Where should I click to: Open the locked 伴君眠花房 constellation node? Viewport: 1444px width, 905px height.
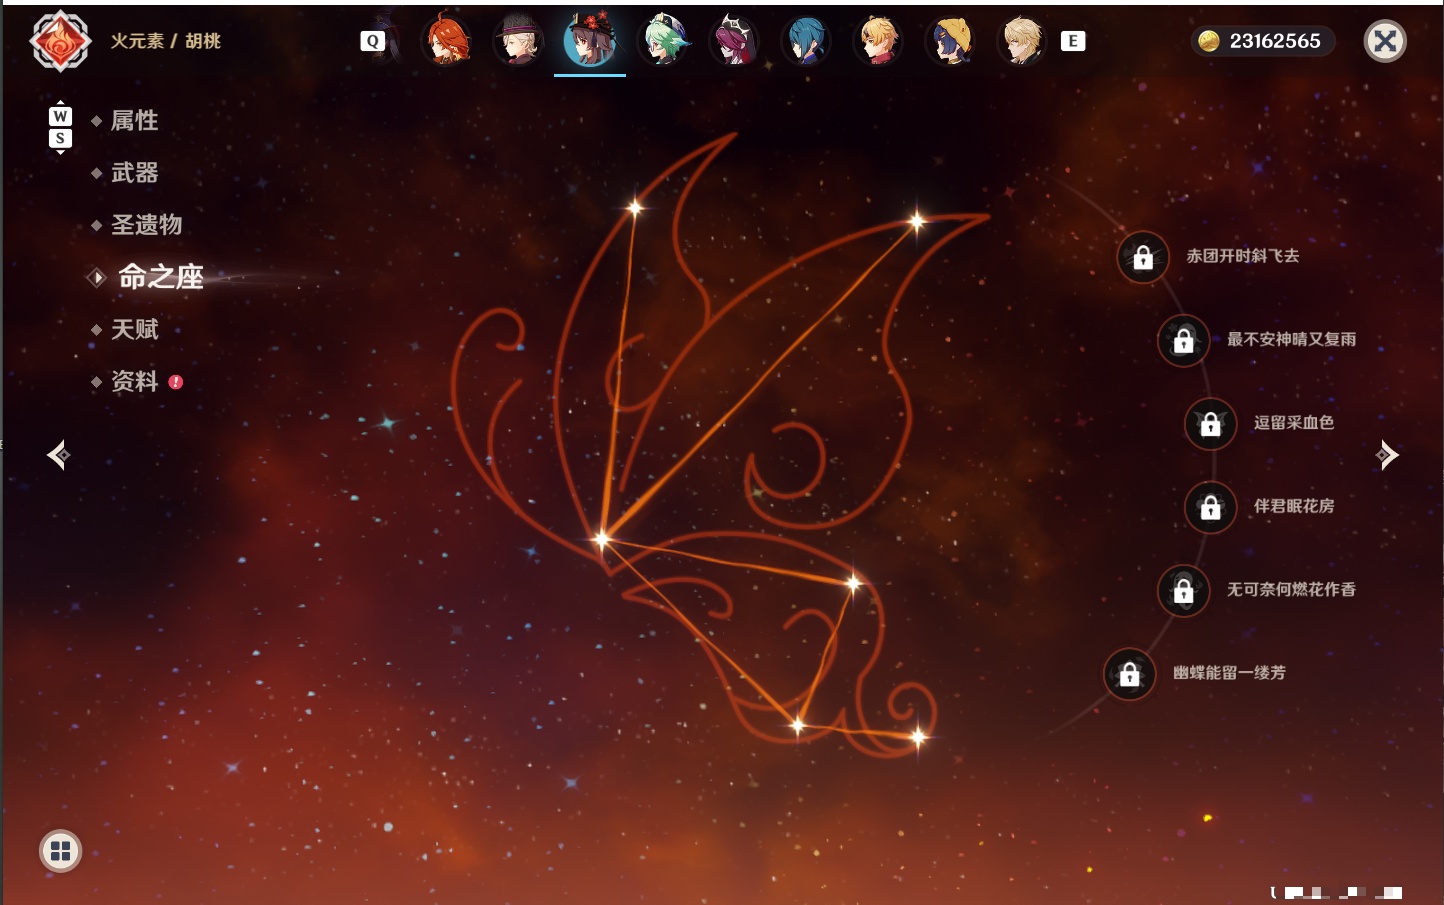click(x=1211, y=507)
